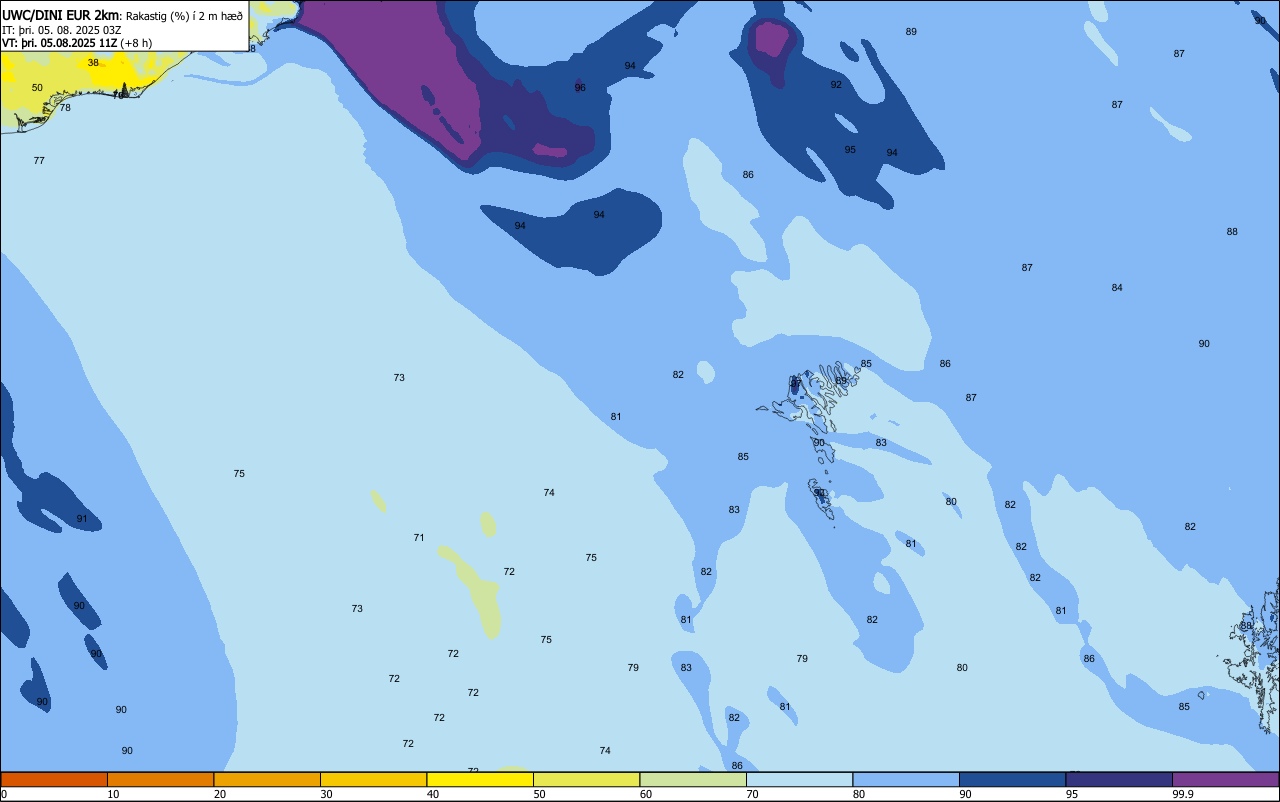Image resolution: width=1280 pixels, height=802 pixels.
Task: Click the humidity value 77 on the map
Action: 39,161
